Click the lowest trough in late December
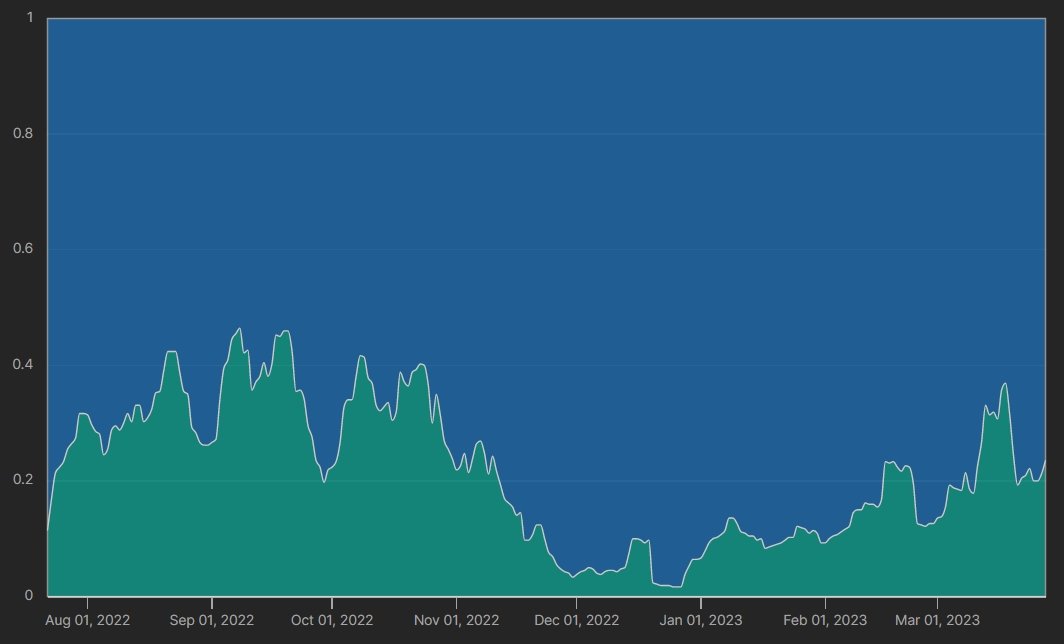 [676, 586]
